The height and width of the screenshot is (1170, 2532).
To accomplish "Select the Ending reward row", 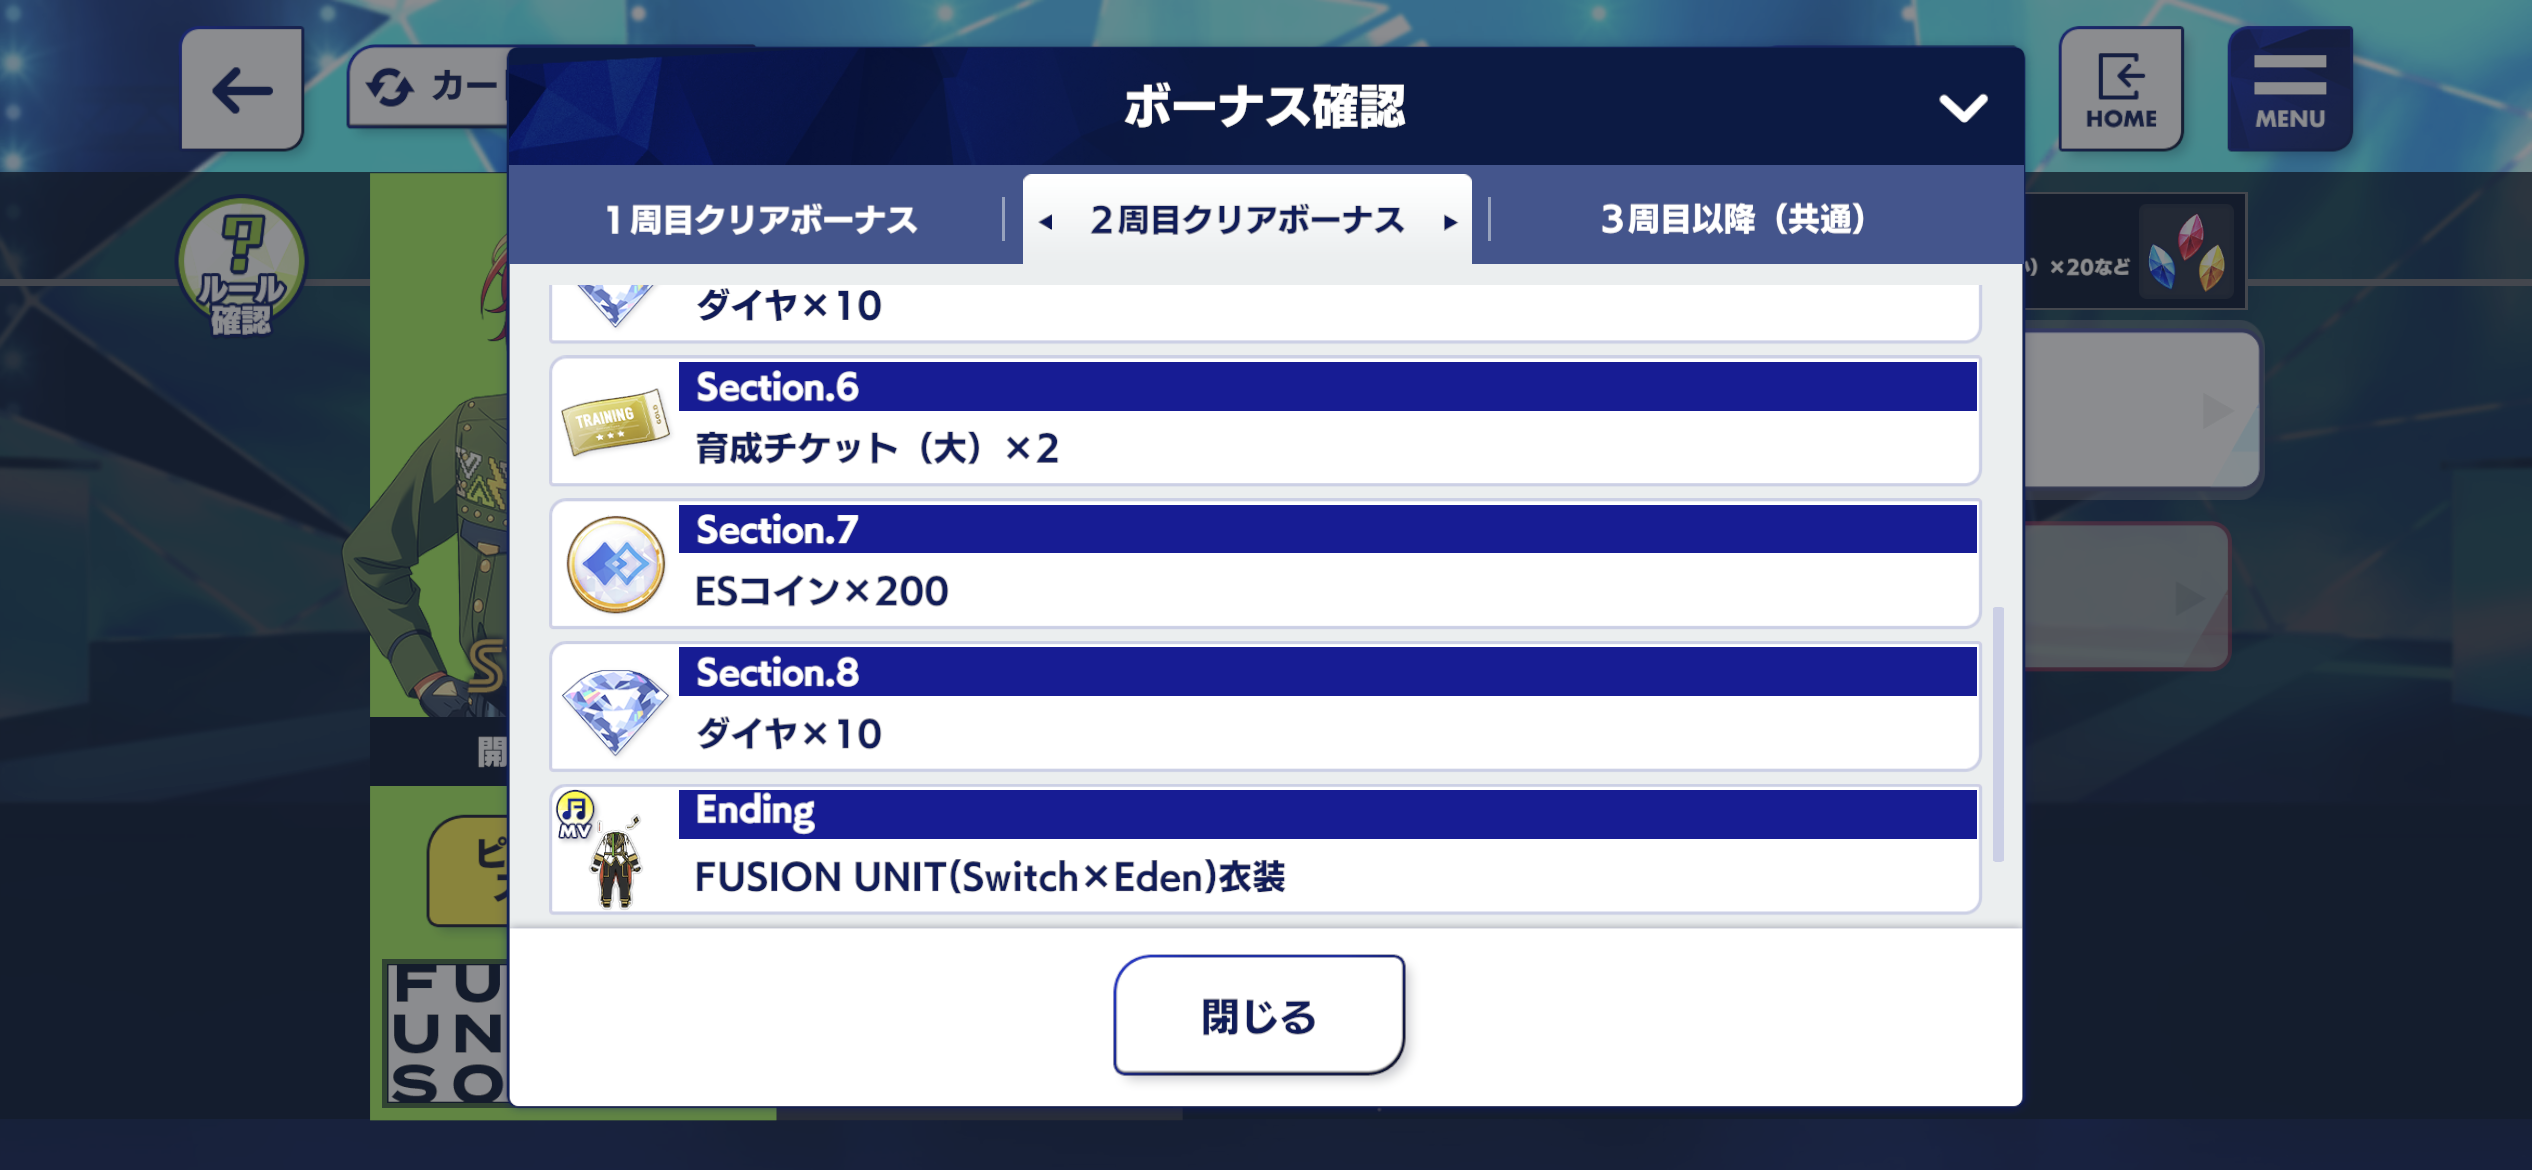I will click(x=1265, y=850).
